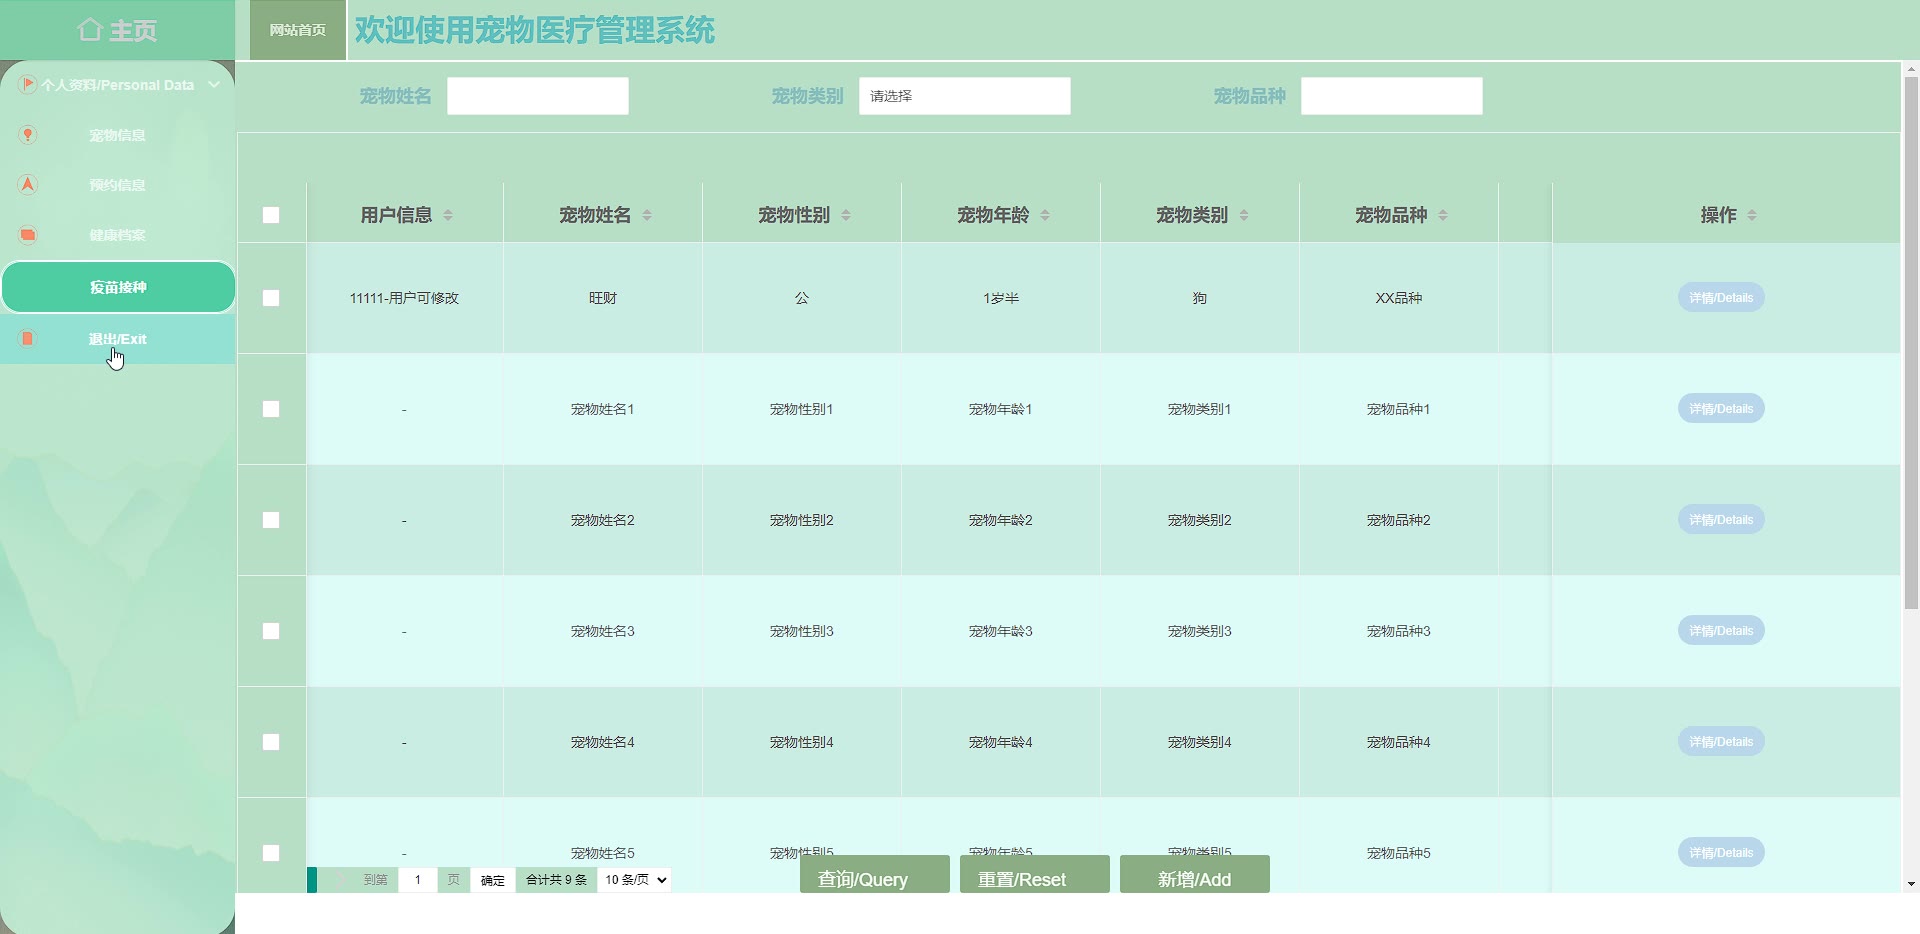The image size is (1920, 934).
Task: Click the 宠物姓名 search input field
Action: pyautogui.click(x=537, y=96)
